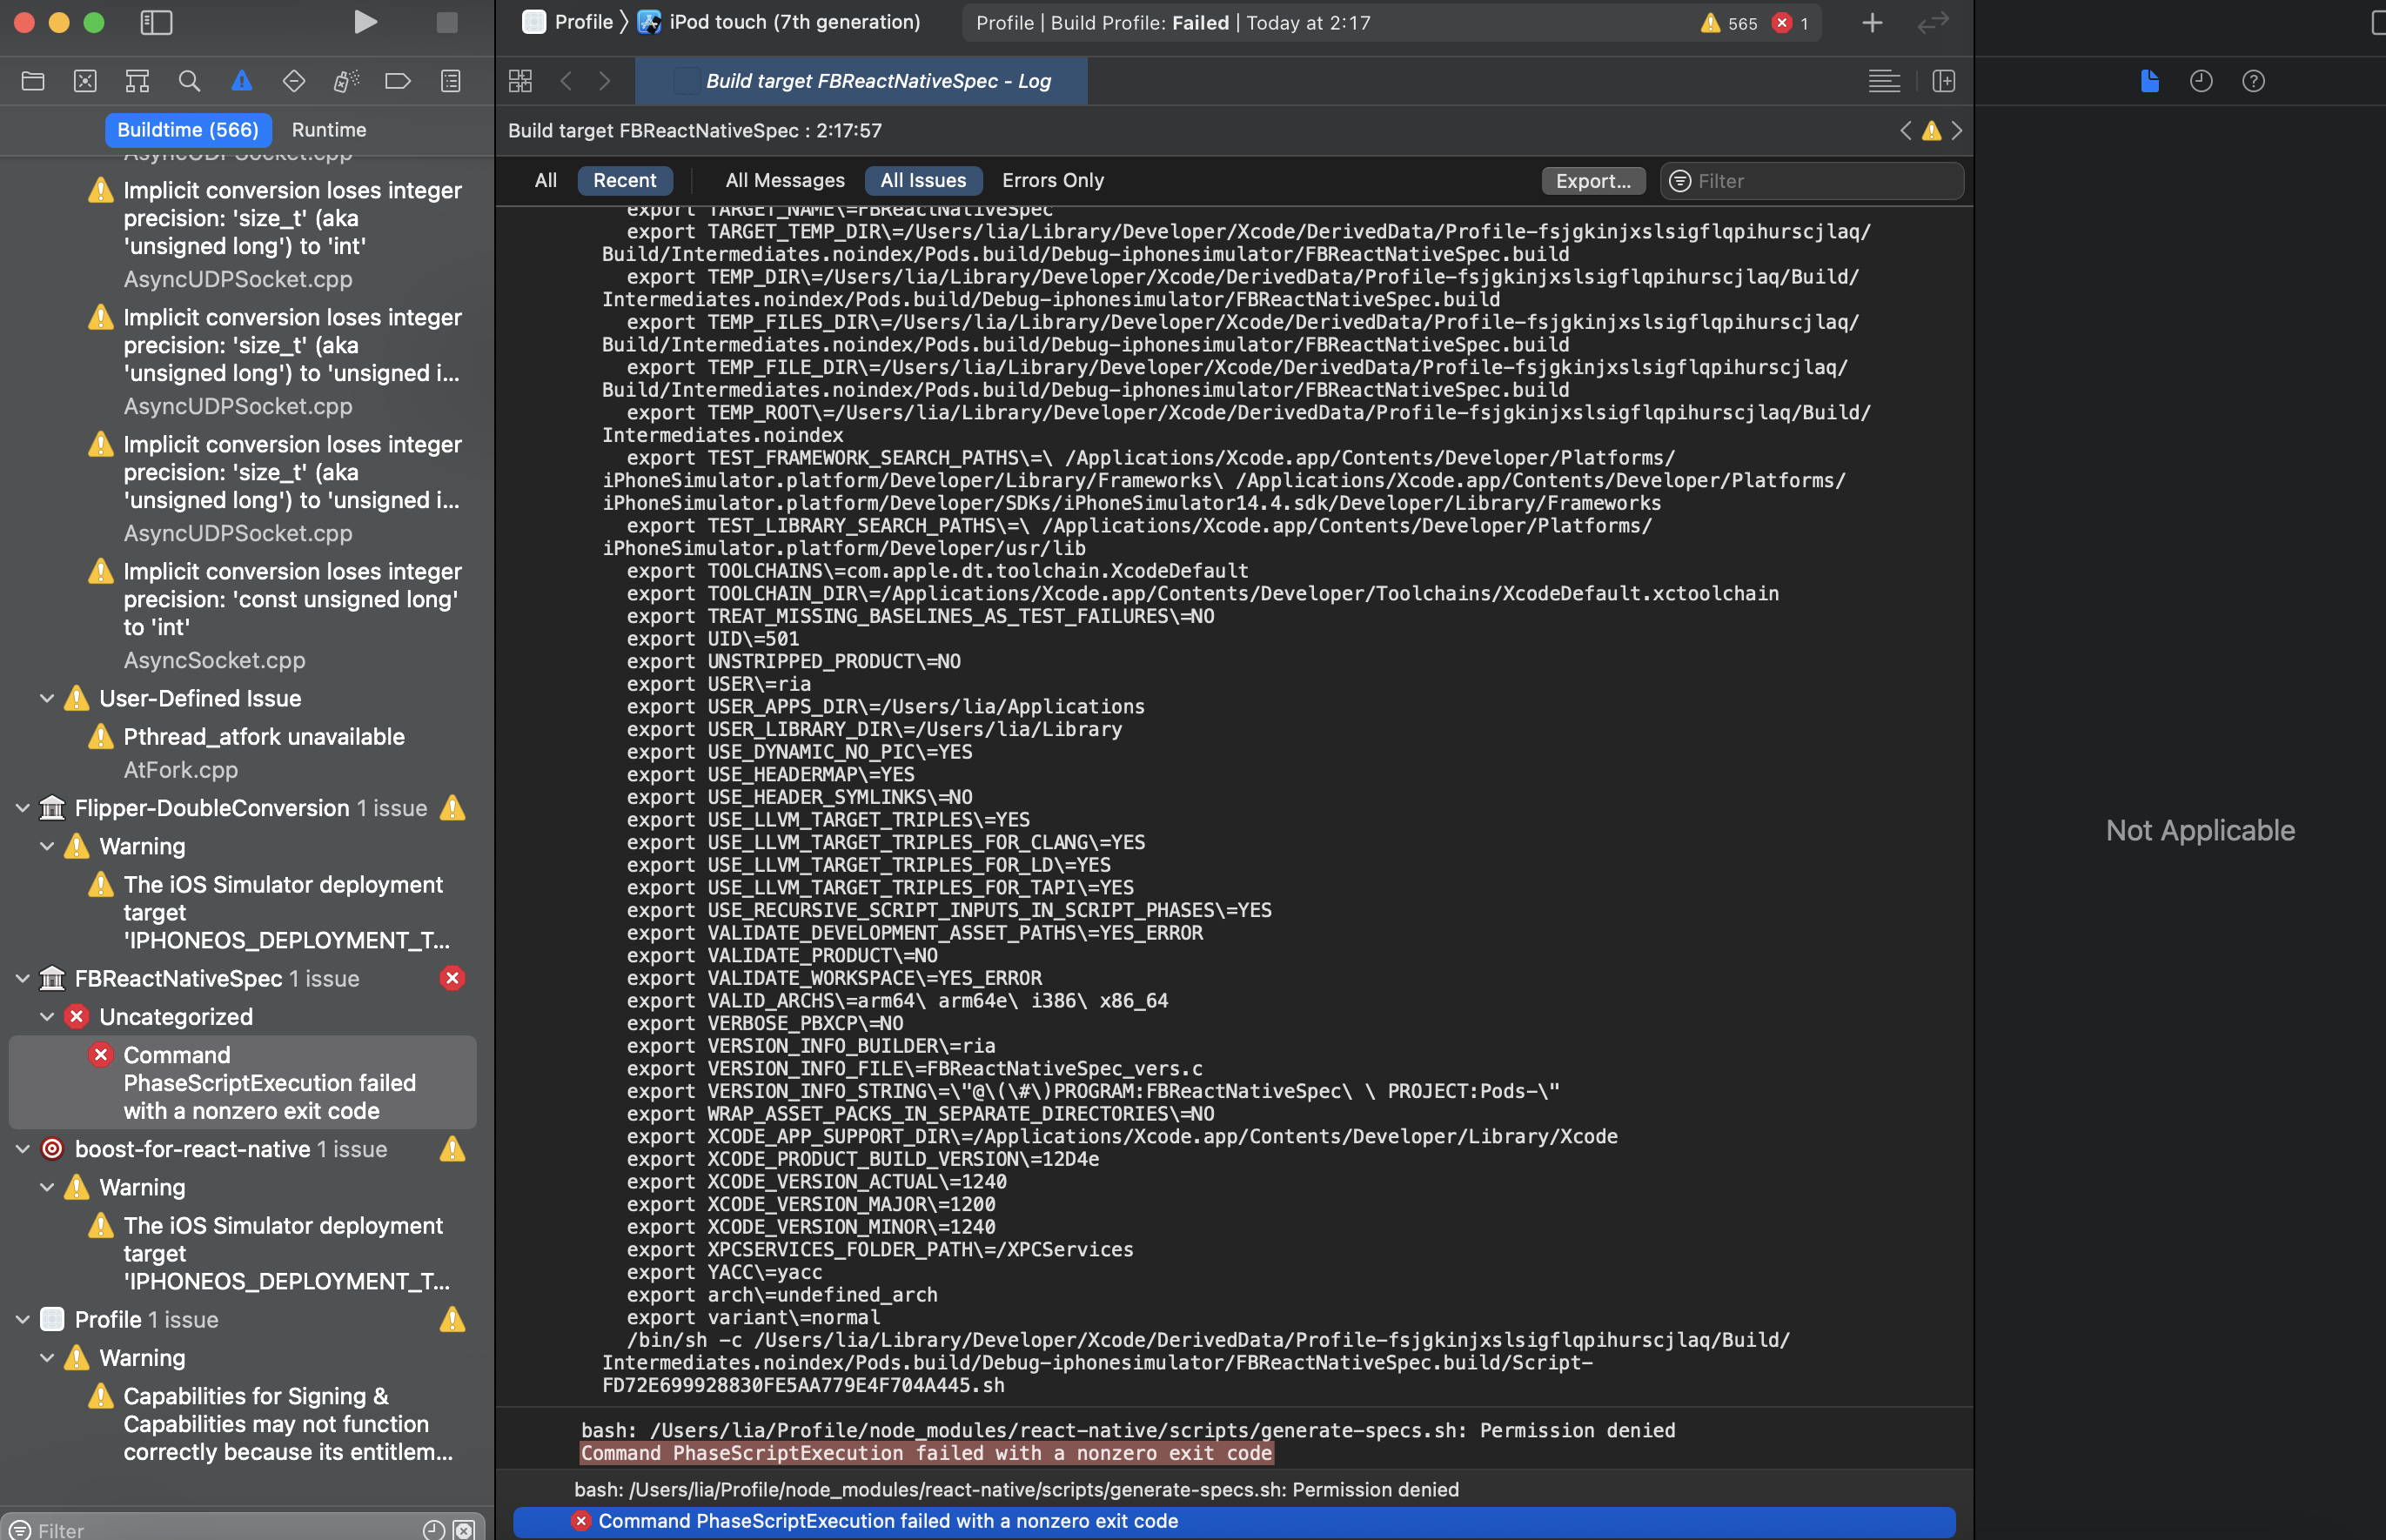Collapse the User-Defined Issue group
Screen dimensions: 2386x1540
pos(47,698)
